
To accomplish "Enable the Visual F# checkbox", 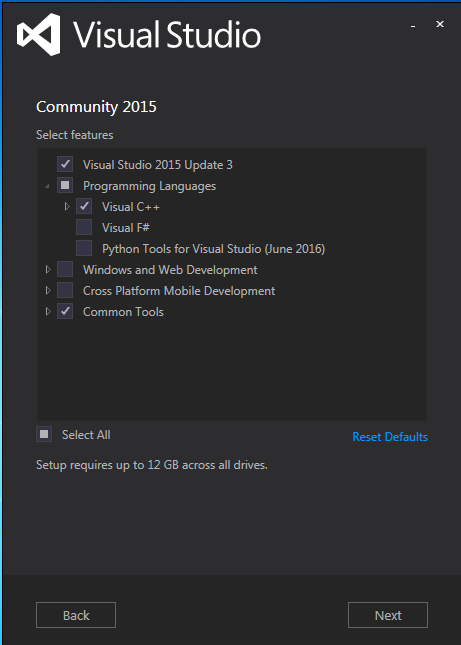I will pos(84,227).
